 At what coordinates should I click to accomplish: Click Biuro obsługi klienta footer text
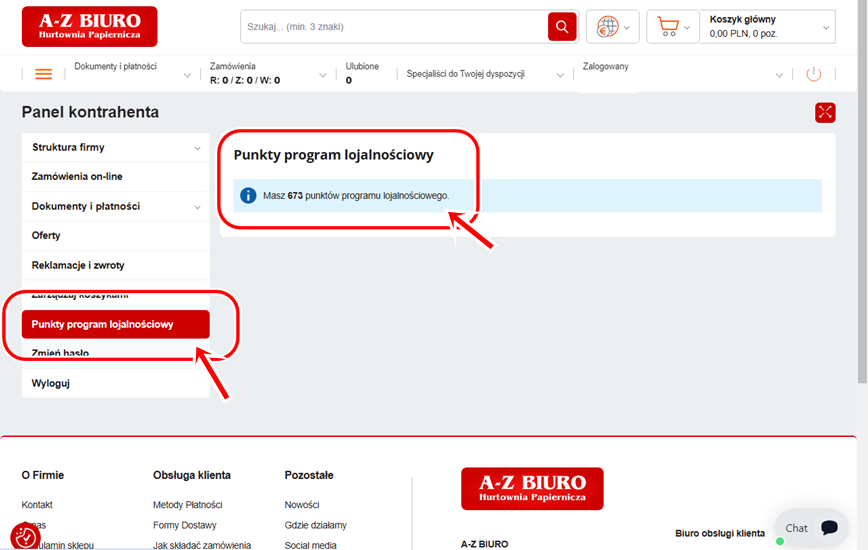[720, 533]
